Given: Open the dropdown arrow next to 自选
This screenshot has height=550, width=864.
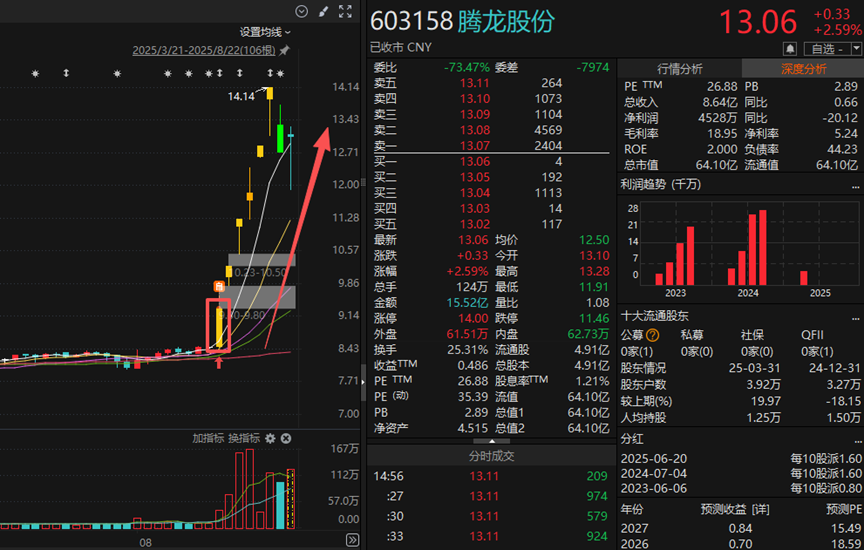Looking at the screenshot, I should (x=856, y=49).
